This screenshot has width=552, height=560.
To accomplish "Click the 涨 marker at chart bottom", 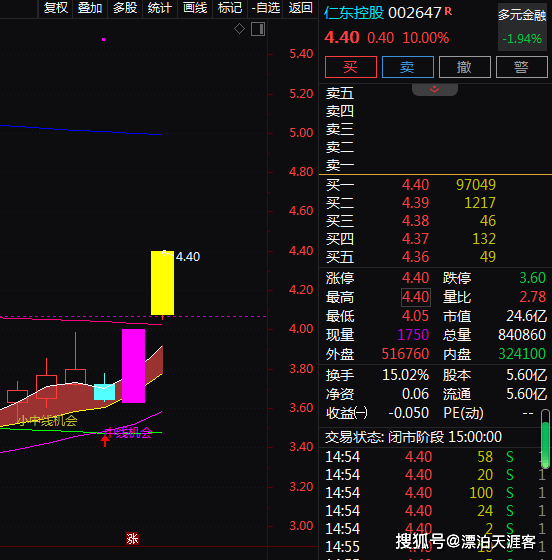I will click(x=132, y=539).
